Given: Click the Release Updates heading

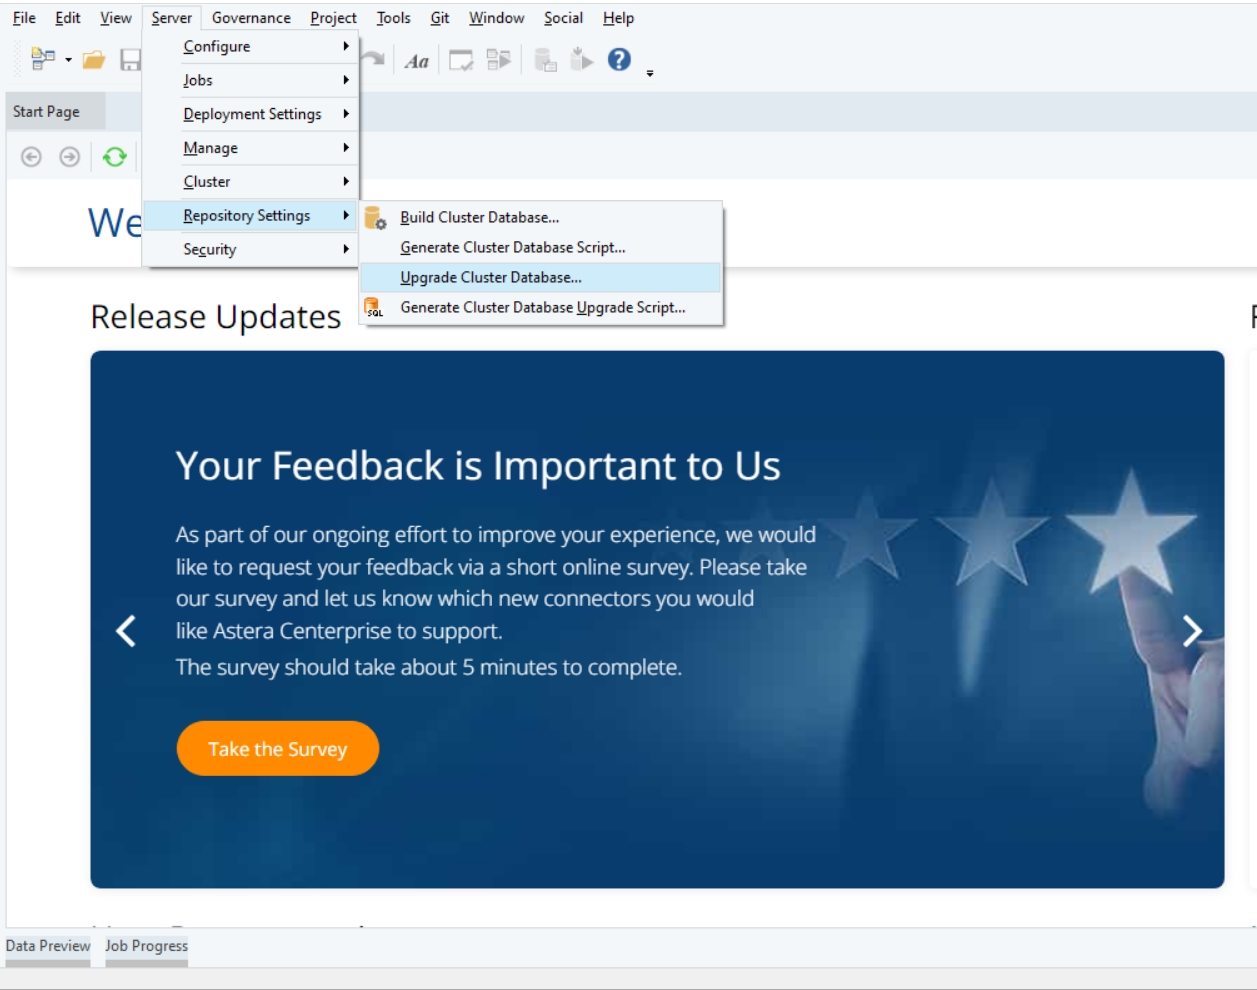Looking at the screenshot, I should (x=216, y=317).
